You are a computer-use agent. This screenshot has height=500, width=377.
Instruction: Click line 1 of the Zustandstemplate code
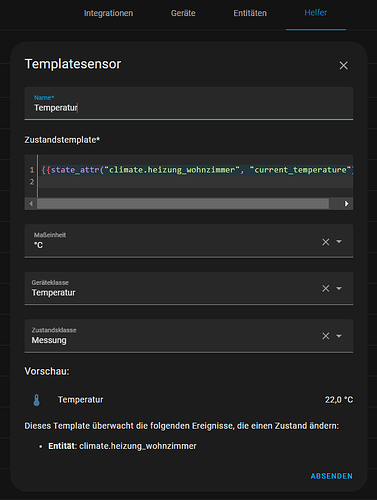tap(197, 170)
